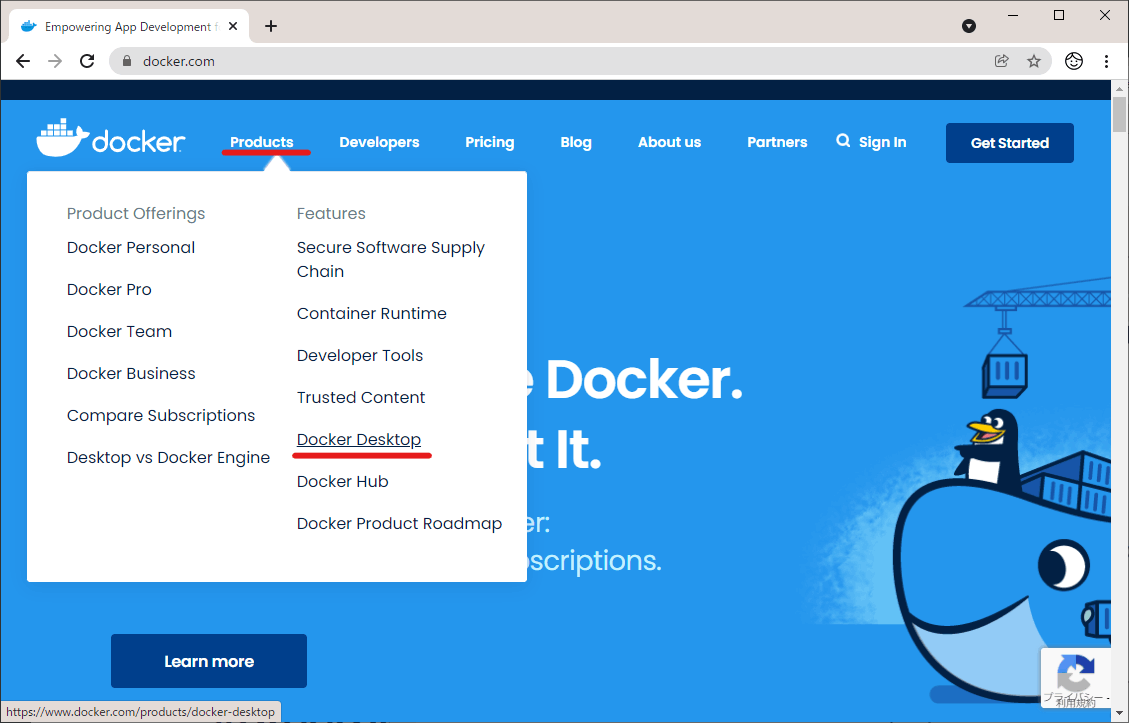
Task: Select the Empowering App Development tab
Action: (x=128, y=27)
